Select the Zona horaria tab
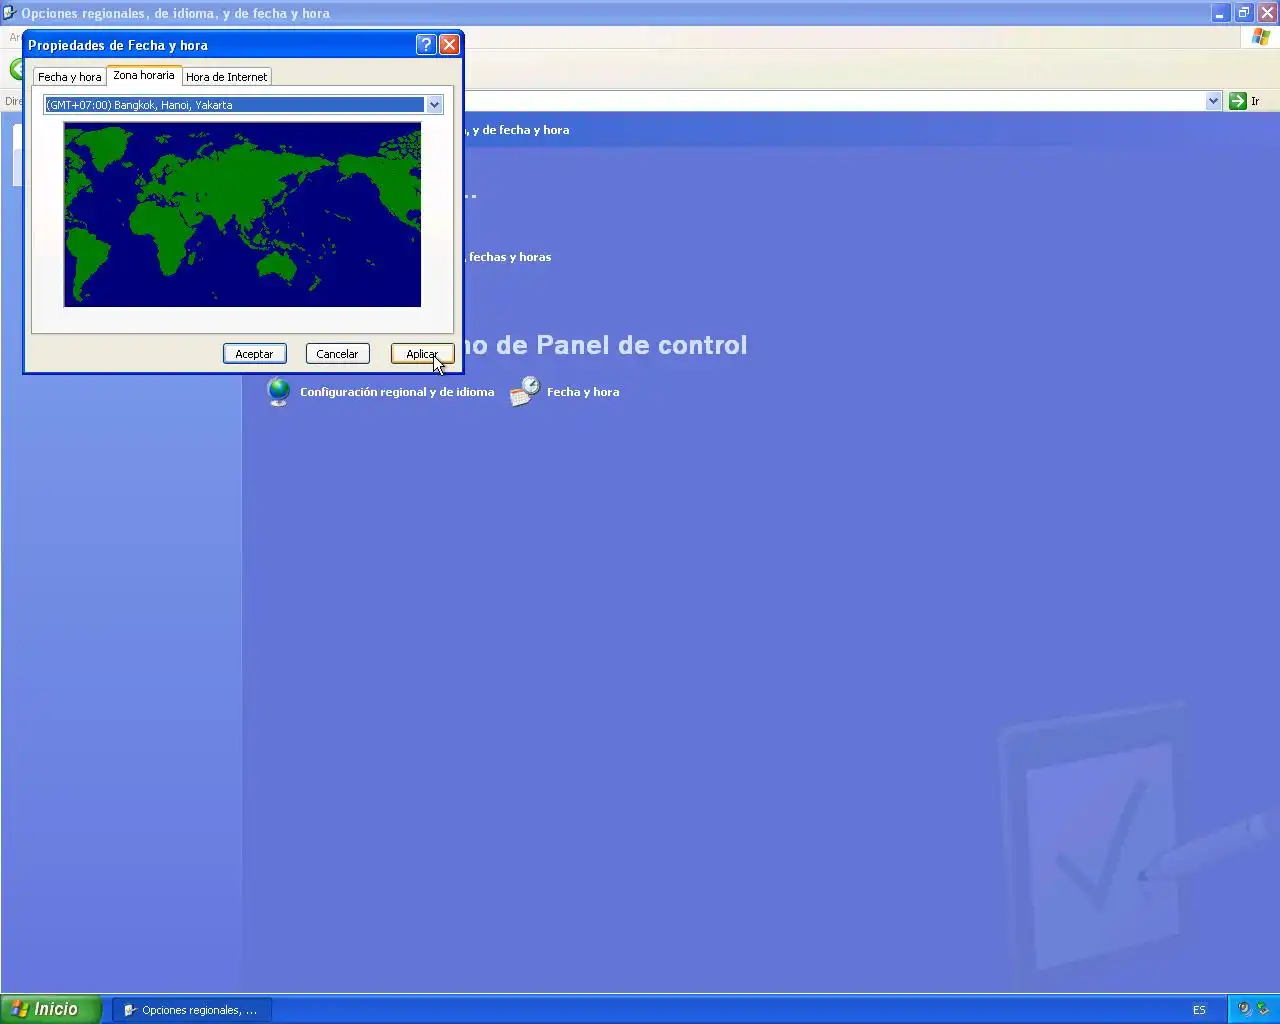1280x1024 pixels. click(x=144, y=75)
